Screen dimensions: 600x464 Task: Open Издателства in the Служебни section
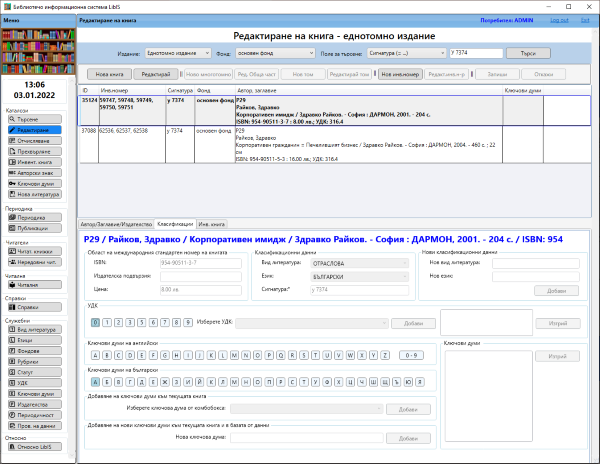pyautogui.click(x=33, y=405)
